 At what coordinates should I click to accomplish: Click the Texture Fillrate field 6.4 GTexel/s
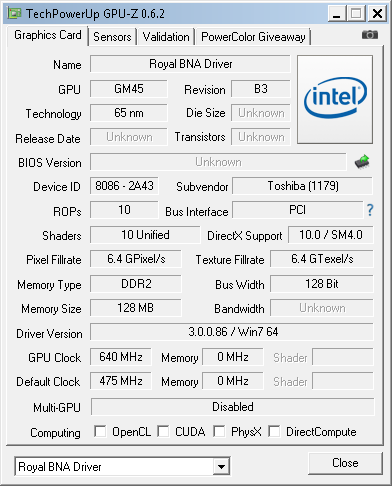click(x=322, y=259)
